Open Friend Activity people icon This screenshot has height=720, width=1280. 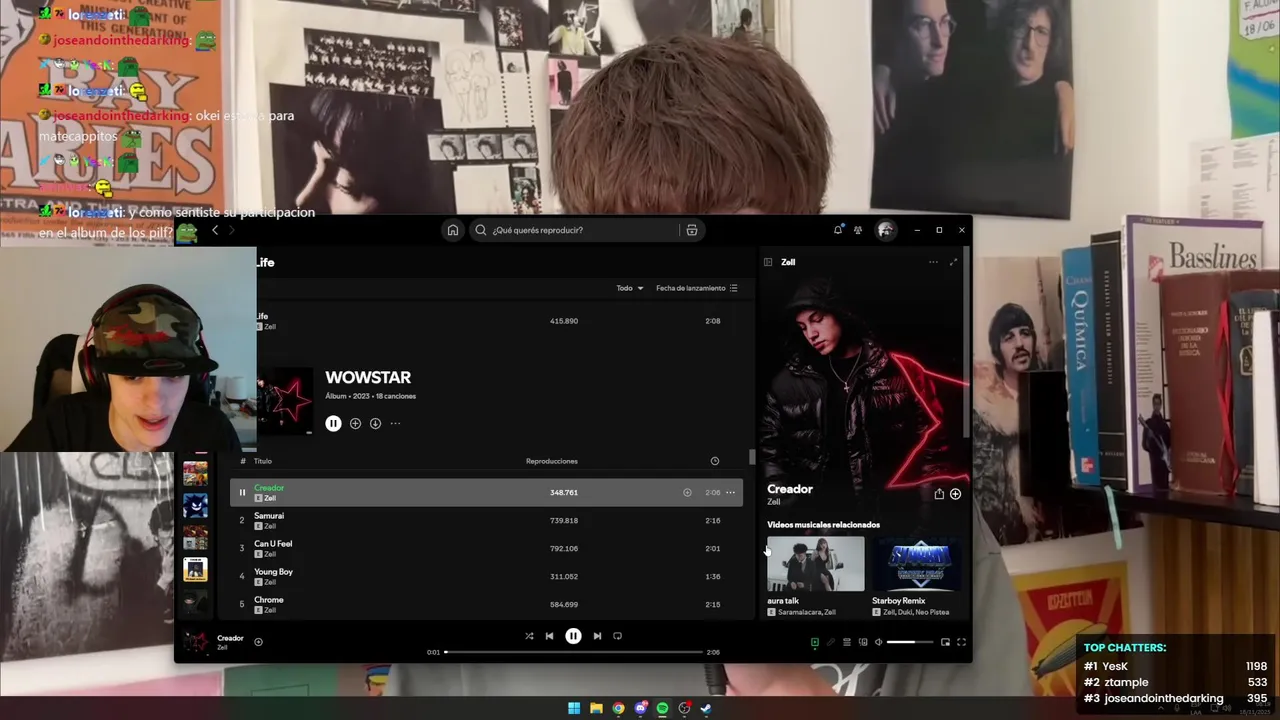click(858, 230)
